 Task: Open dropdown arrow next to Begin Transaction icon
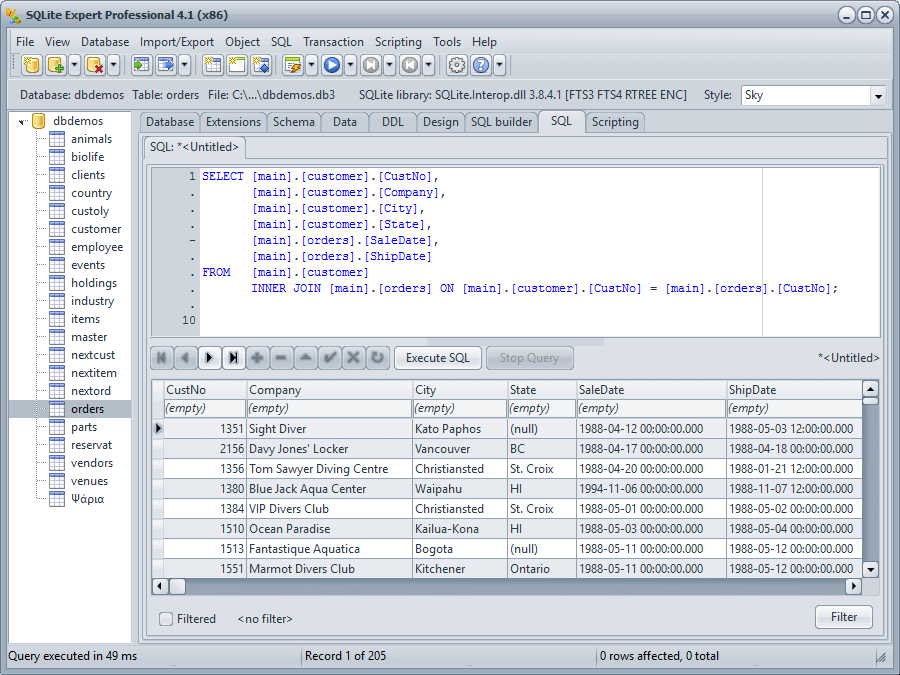pos(350,65)
